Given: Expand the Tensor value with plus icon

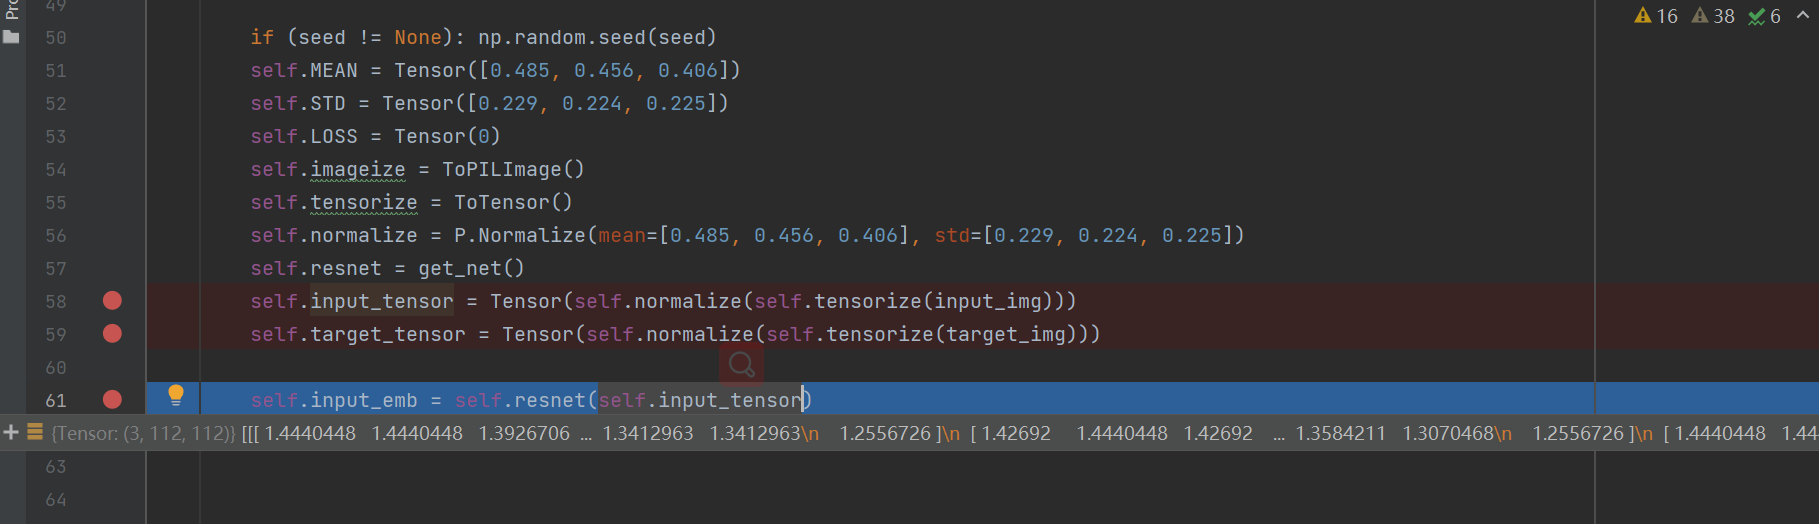Looking at the screenshot, I should [x=11, y=432].
